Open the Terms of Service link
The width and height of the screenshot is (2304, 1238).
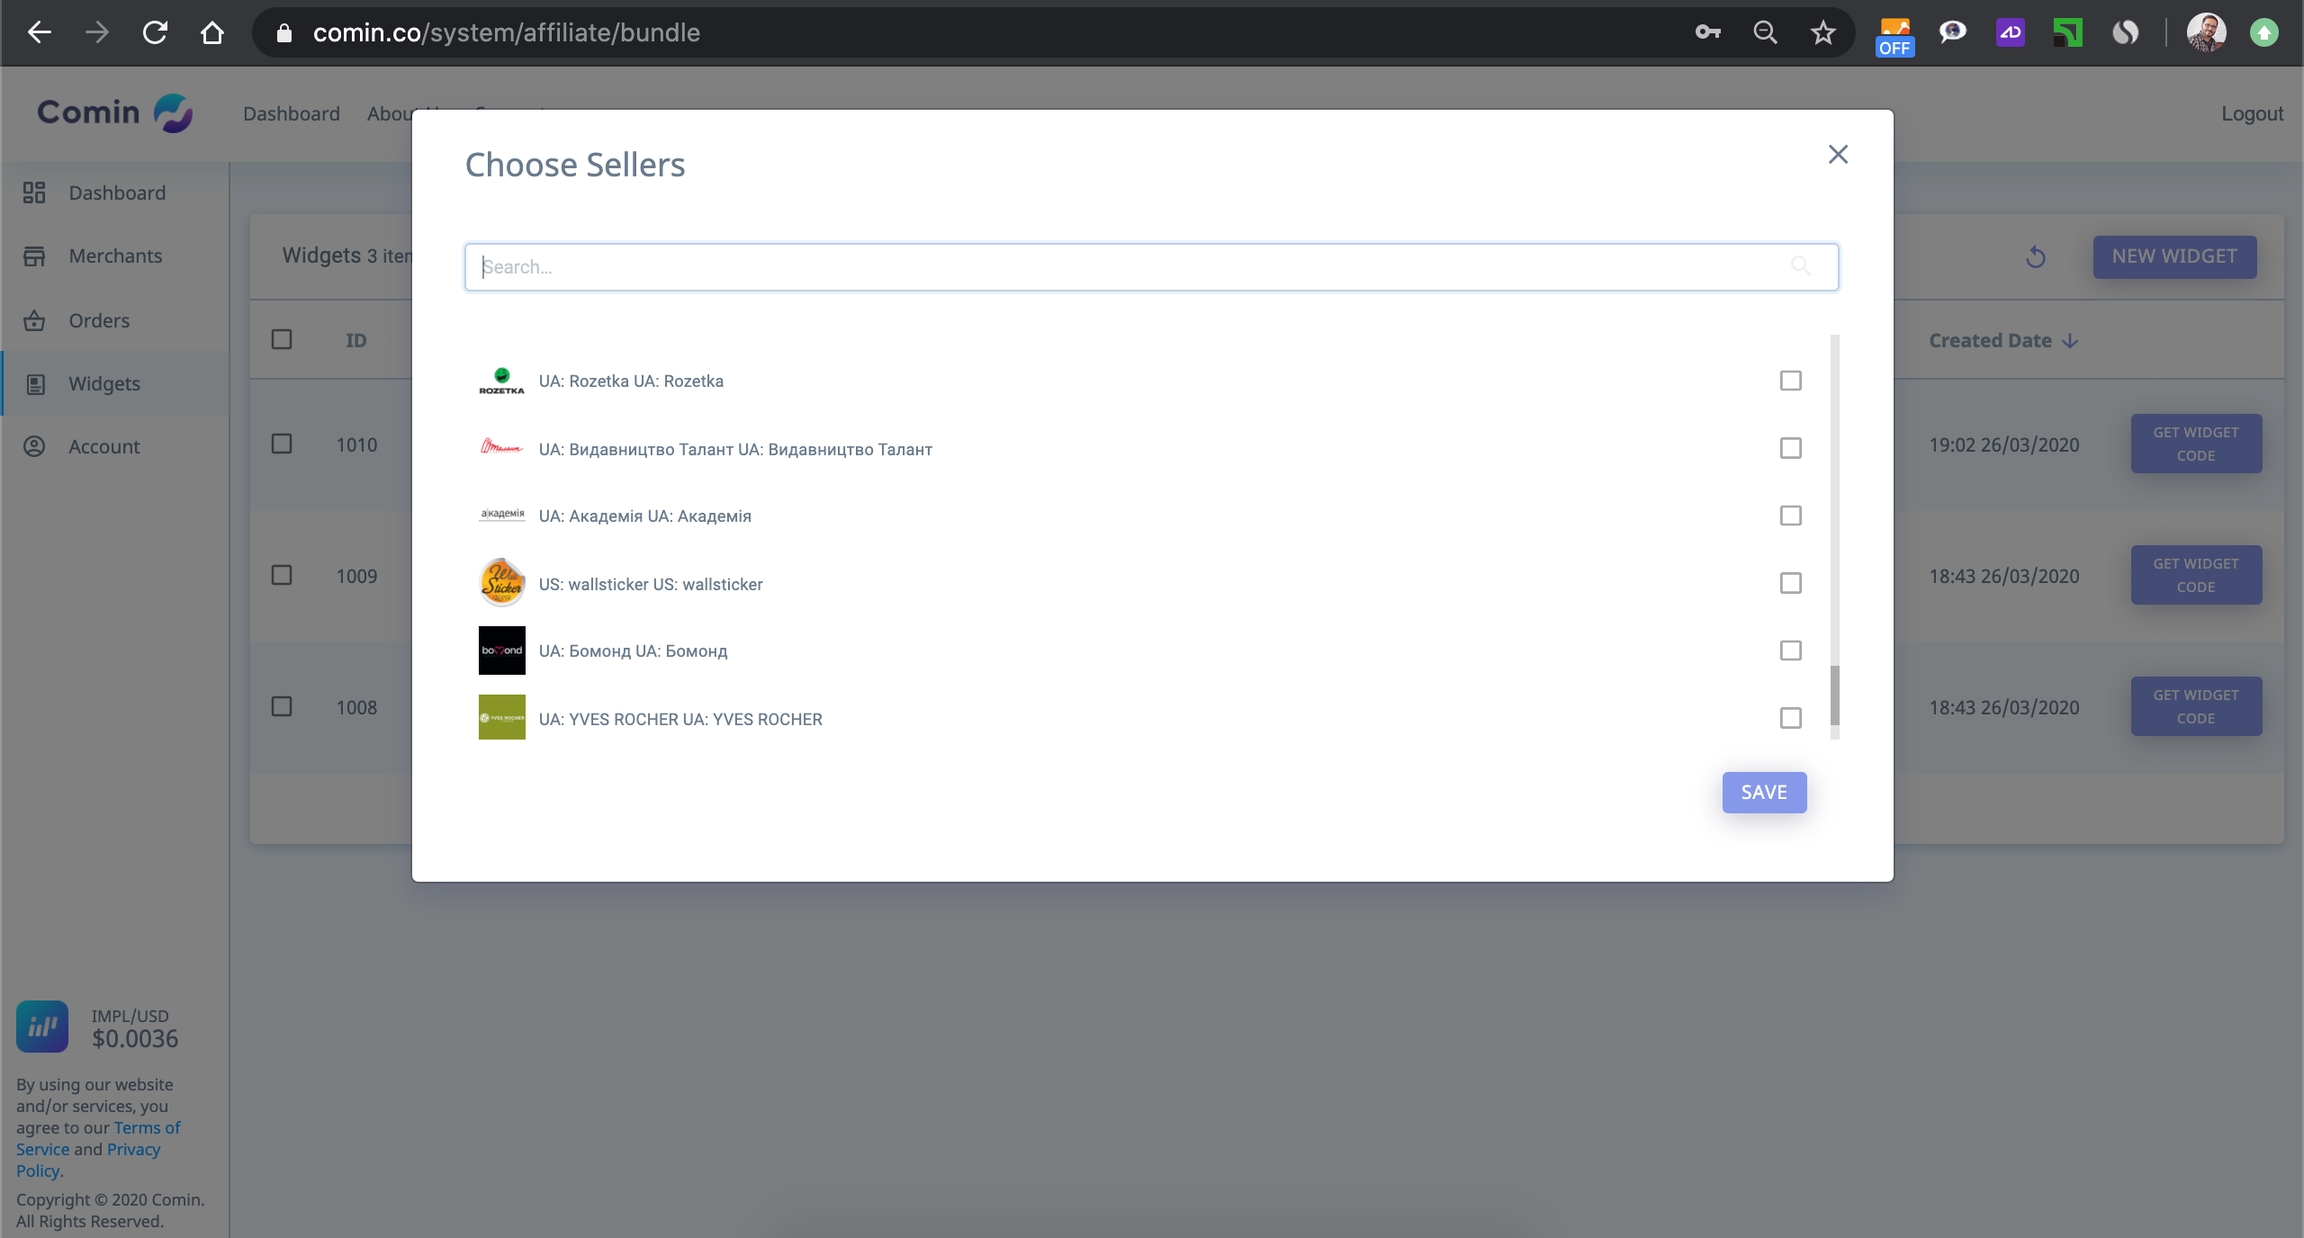tap(98, 1138)
